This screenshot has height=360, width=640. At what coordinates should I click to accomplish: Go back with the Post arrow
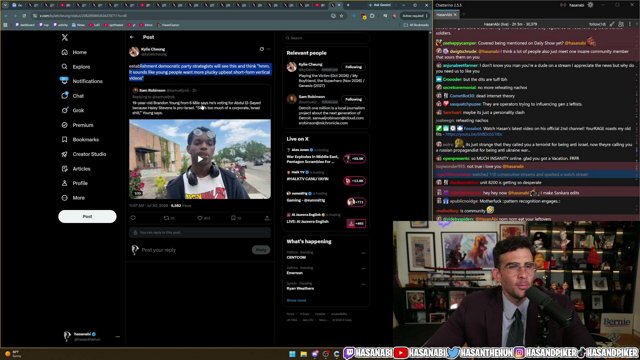[x=132, y=37]
